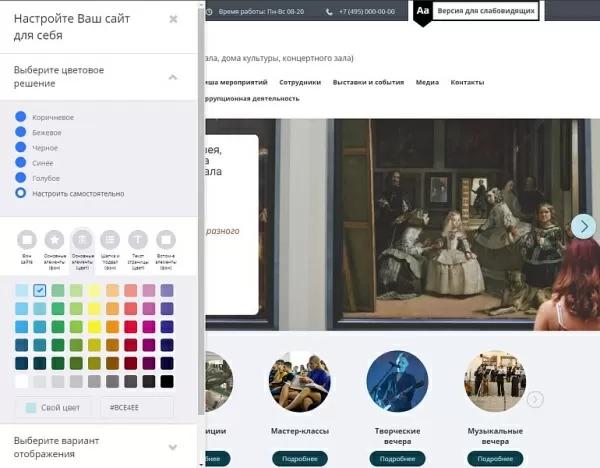Pick the white swatch in grayscale row
Screen dimensions: 600x468
point(21,382)
